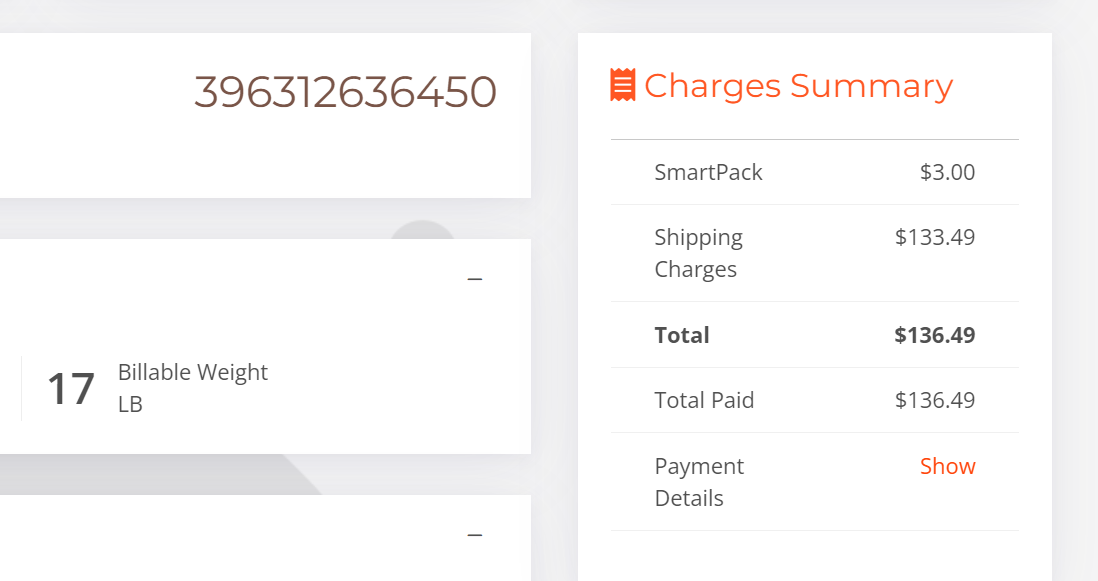Click the bold Total label
Viewport: 1098px width, 581px height.
(682, 335)
